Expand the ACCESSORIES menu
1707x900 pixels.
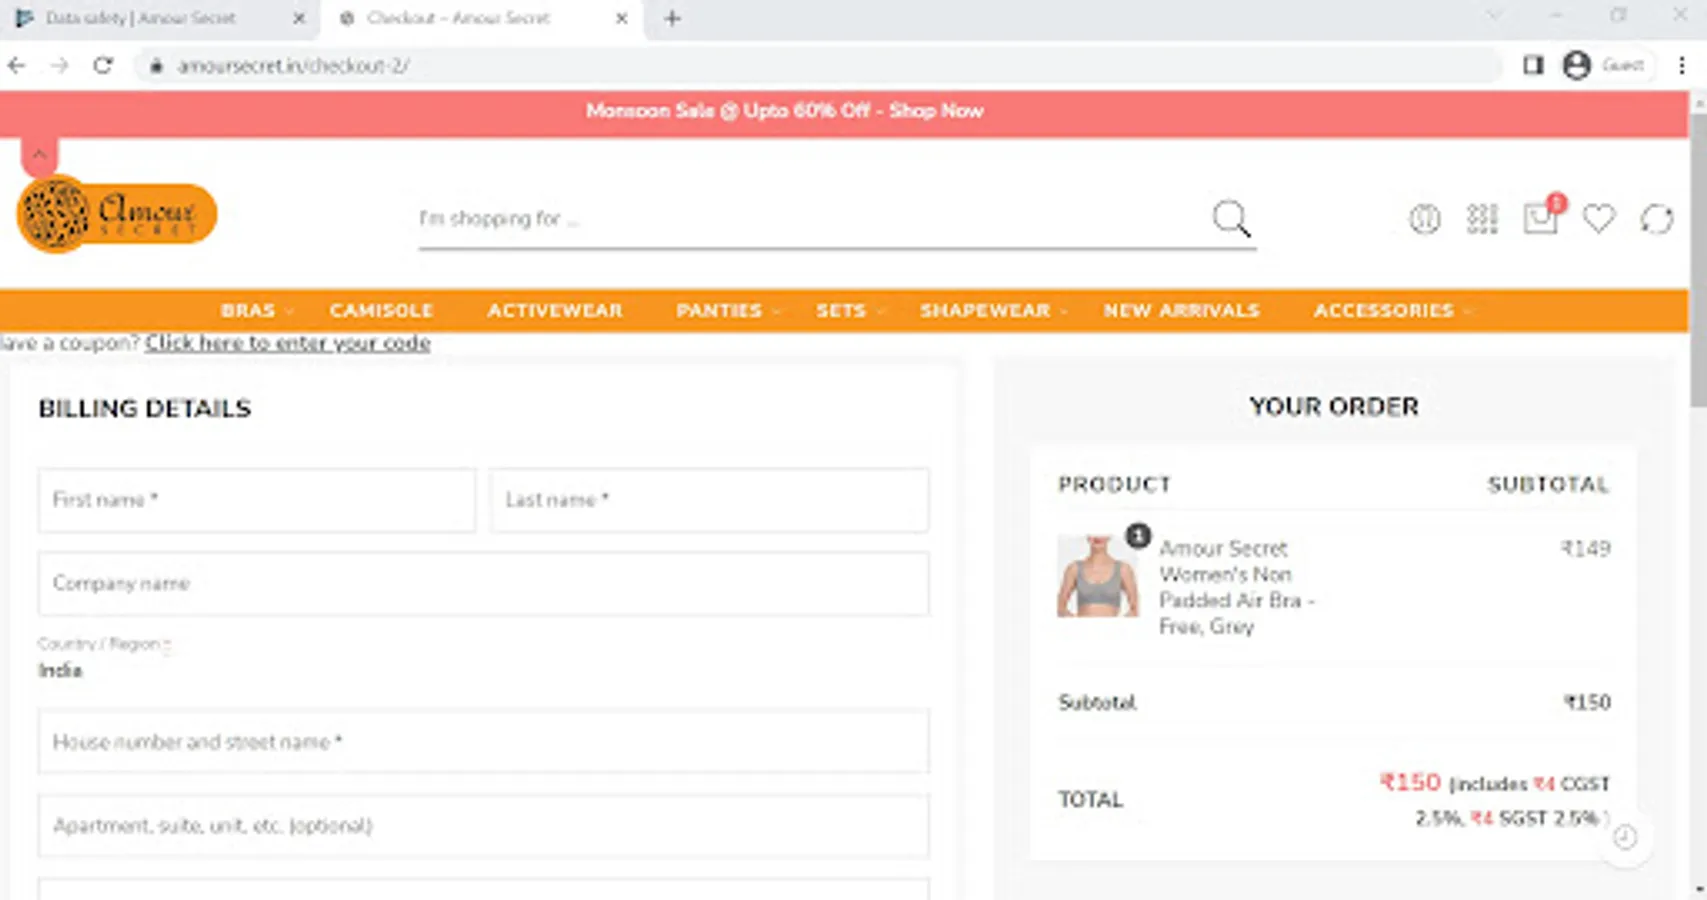pos(1392,311)
